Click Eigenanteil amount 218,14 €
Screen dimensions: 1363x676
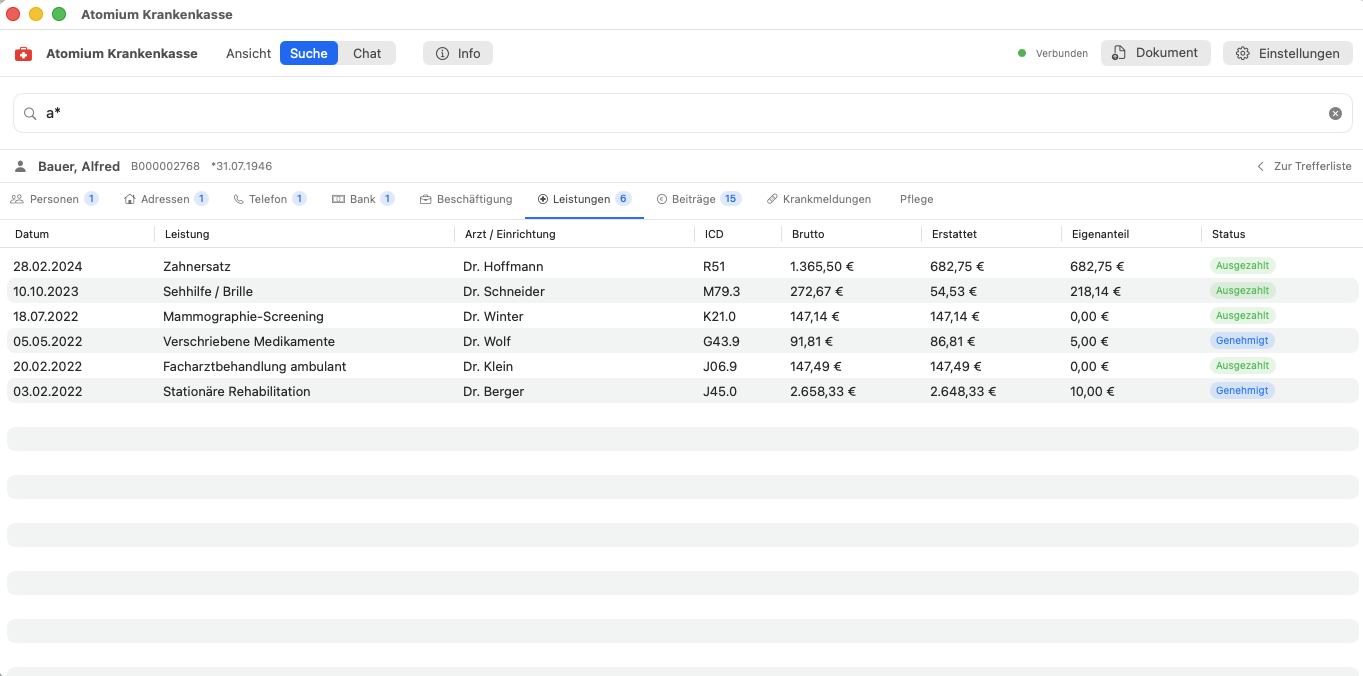coord(1096,292)
